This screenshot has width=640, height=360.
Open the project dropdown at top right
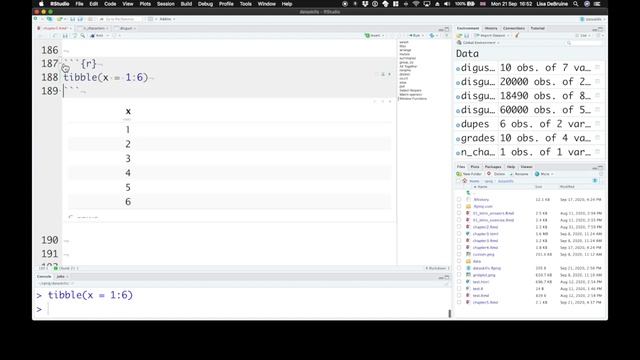point(593,19)
